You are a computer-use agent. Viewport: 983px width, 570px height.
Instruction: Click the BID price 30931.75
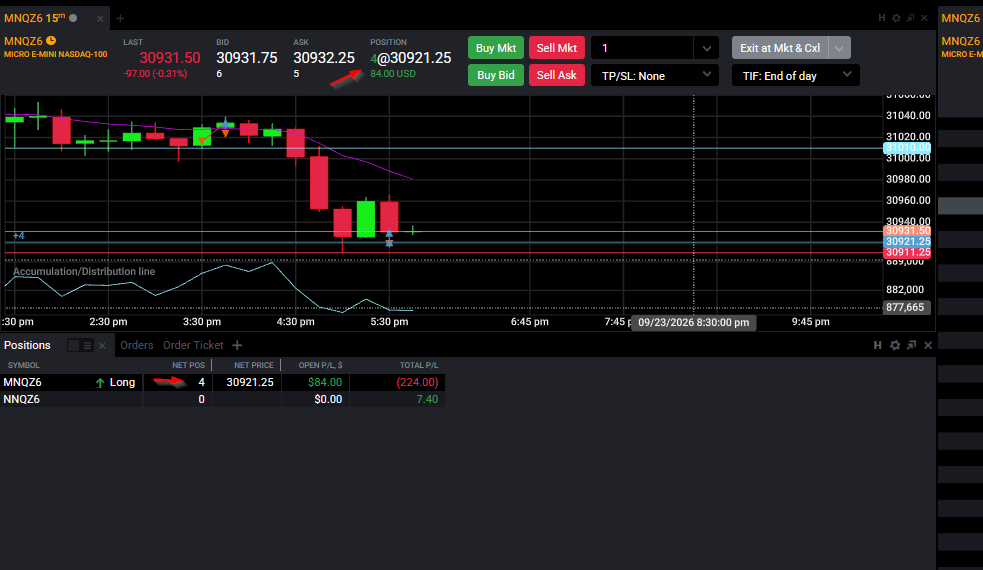[246, 58]
